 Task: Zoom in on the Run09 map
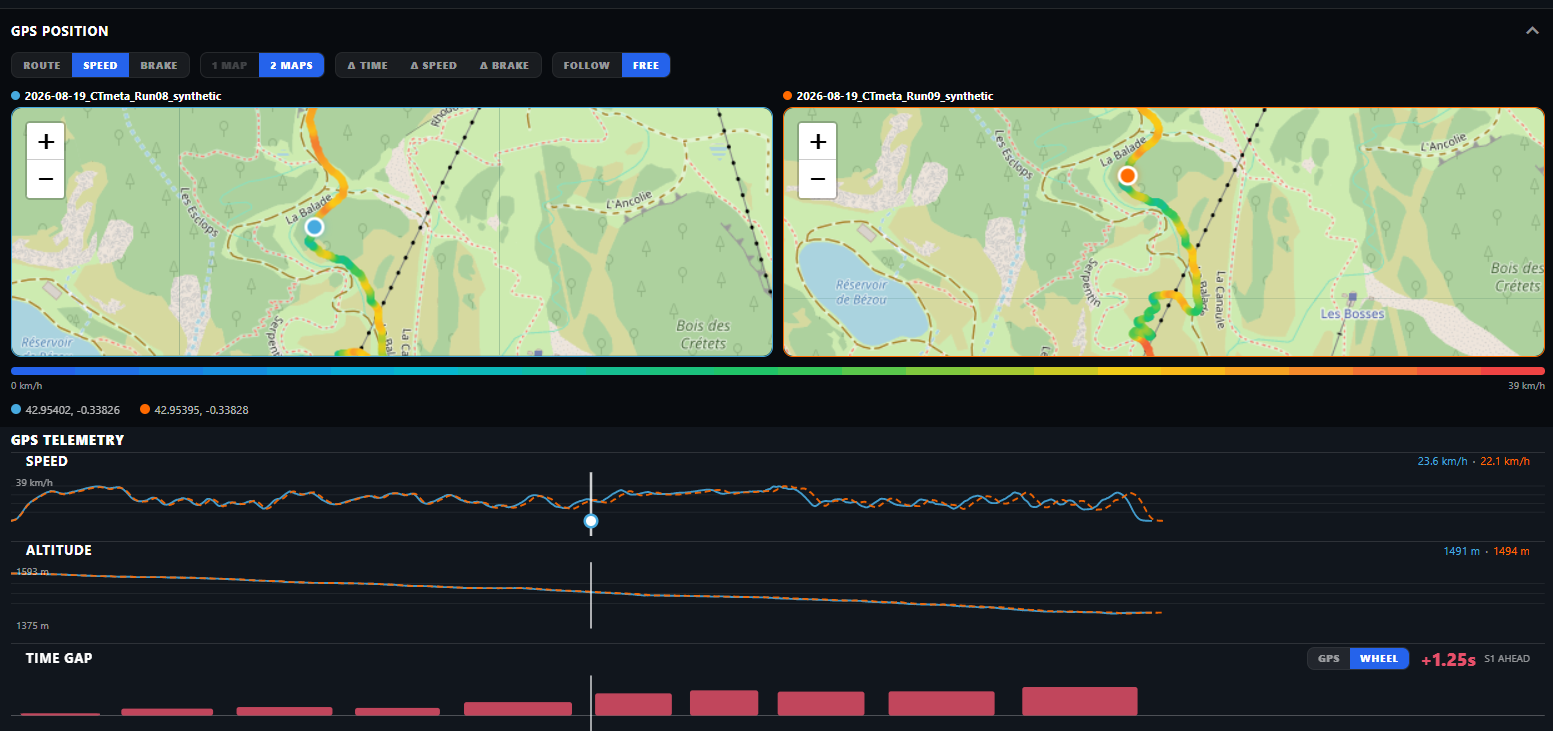818,141
